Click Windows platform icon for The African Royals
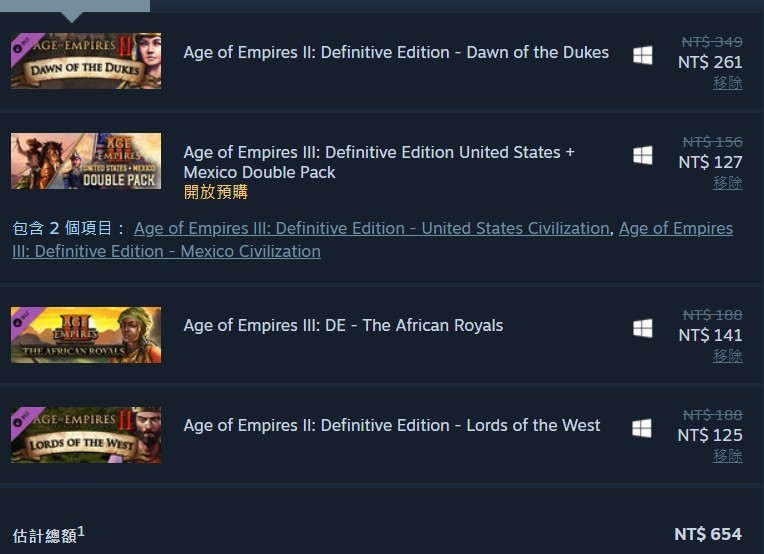The height and width of the screenshot is (554, 764). 643,328
